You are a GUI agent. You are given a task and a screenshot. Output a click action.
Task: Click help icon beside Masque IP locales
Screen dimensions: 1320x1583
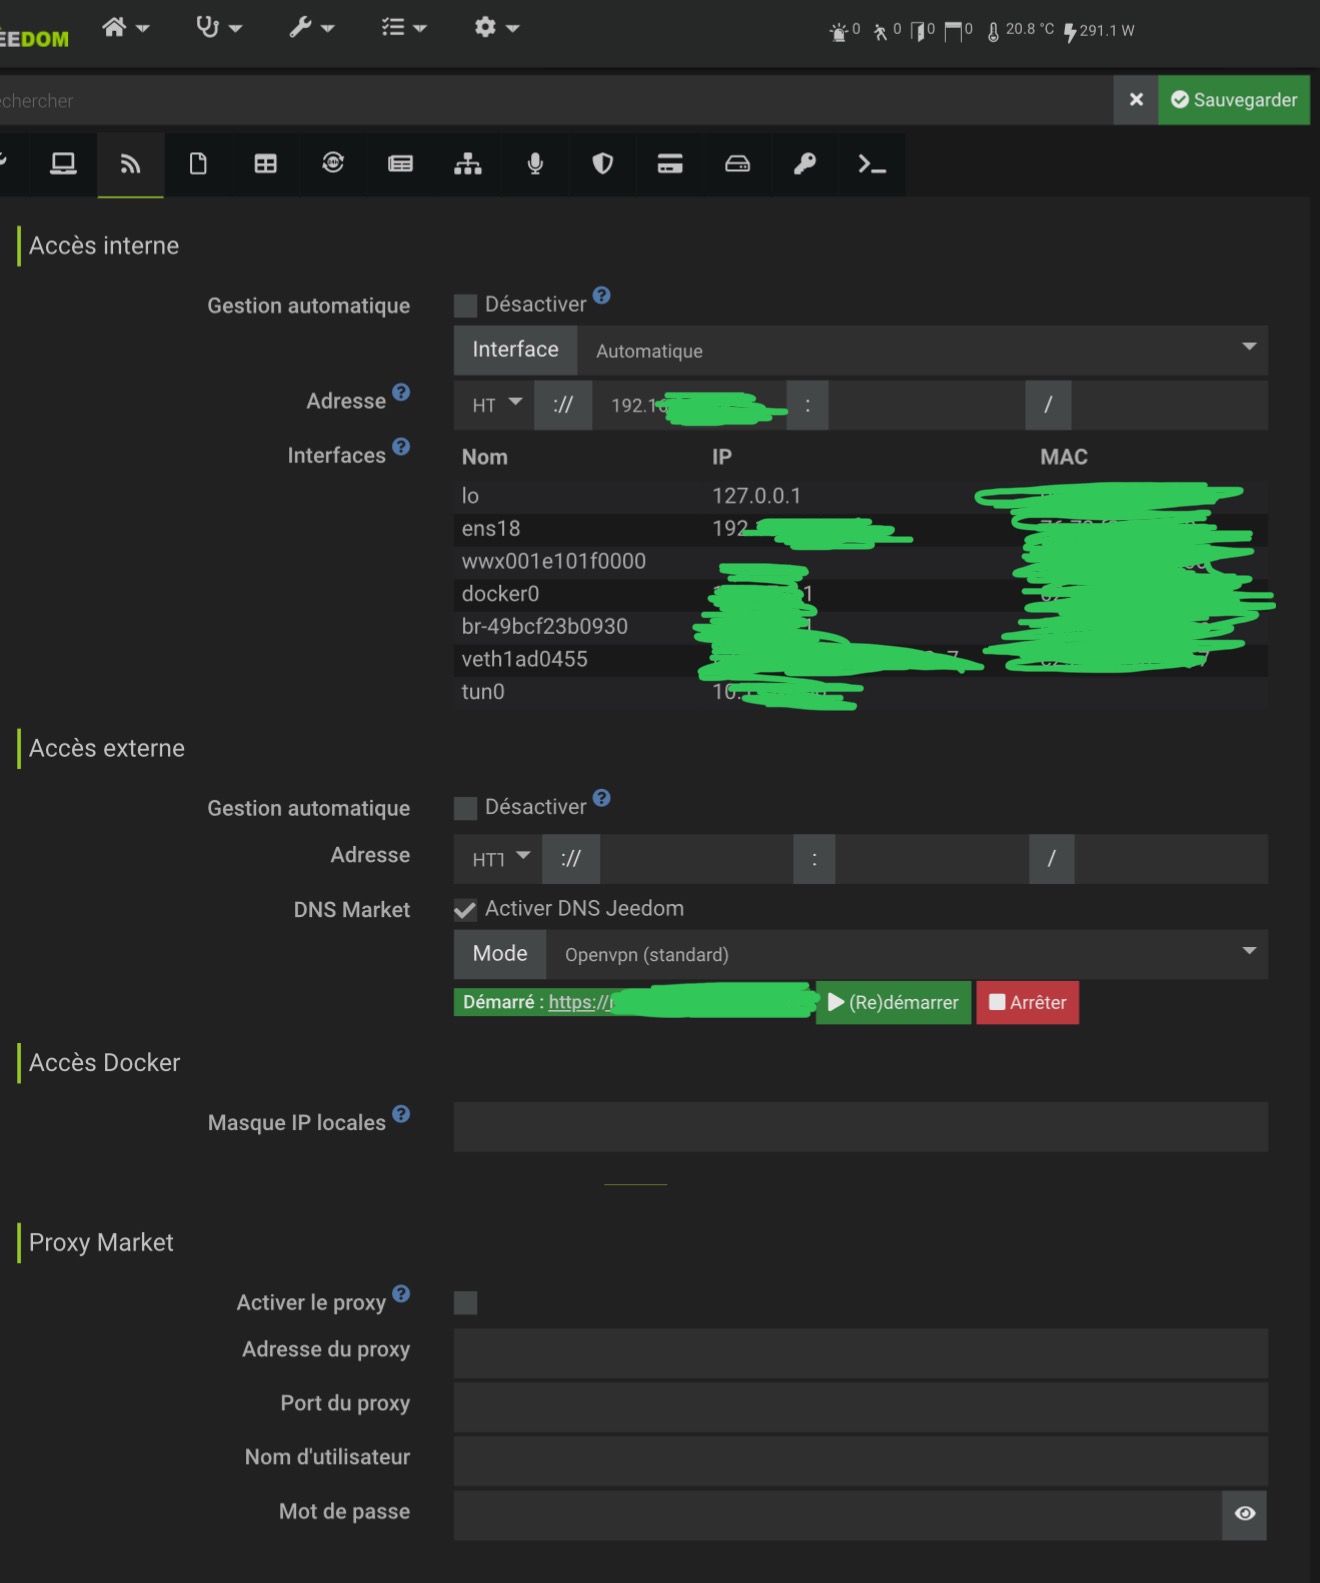pyautogui.click(x=401, y=1114)
